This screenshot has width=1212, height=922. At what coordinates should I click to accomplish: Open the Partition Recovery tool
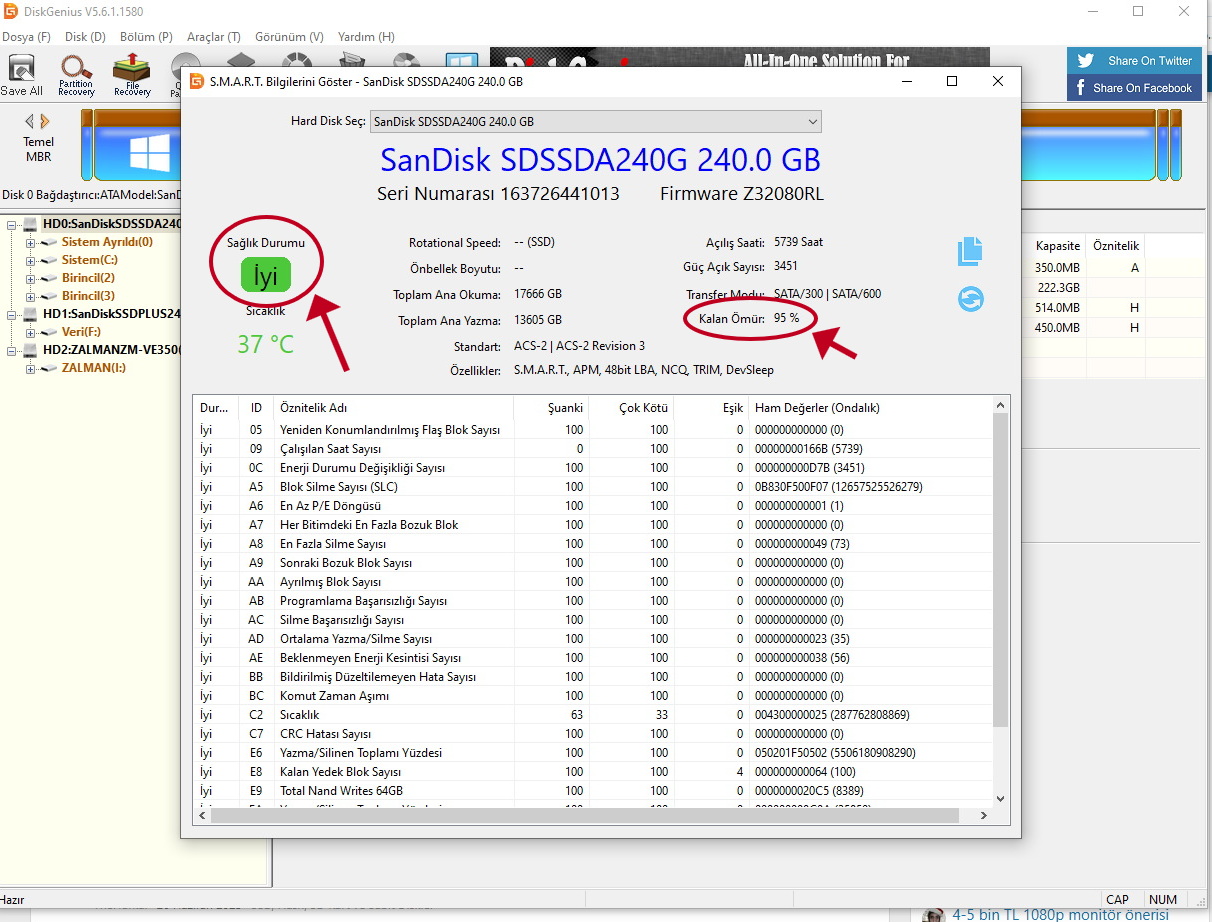76,75
